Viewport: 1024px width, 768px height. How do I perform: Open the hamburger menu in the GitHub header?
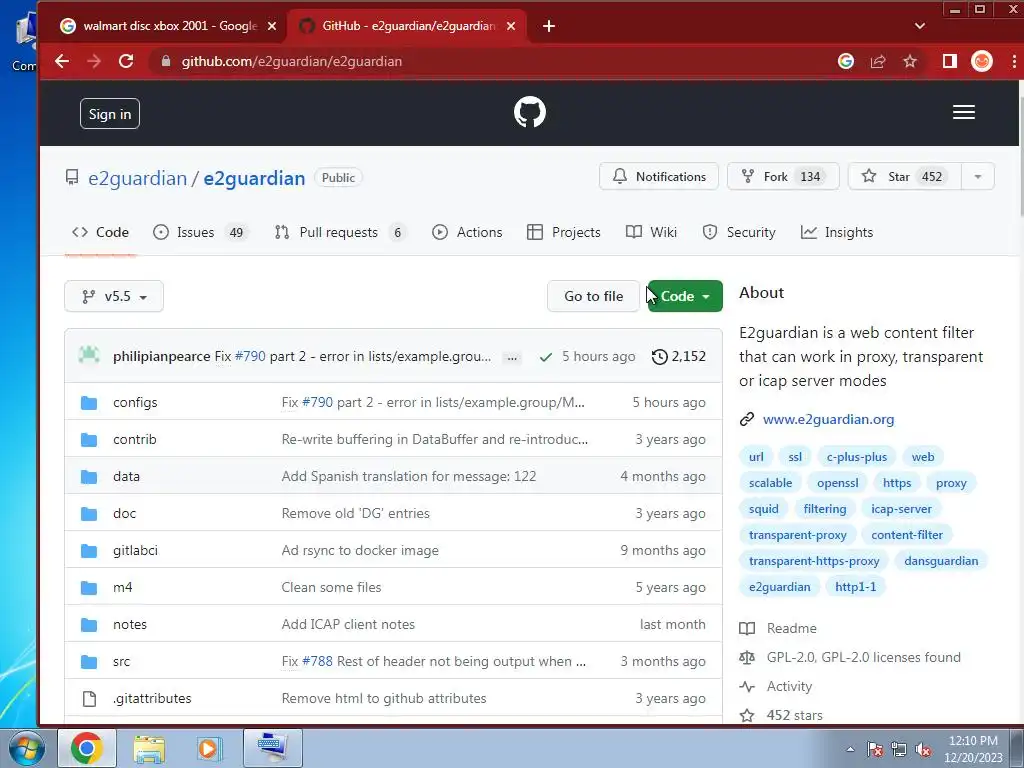pyautogui.click(x=963, y=112)
